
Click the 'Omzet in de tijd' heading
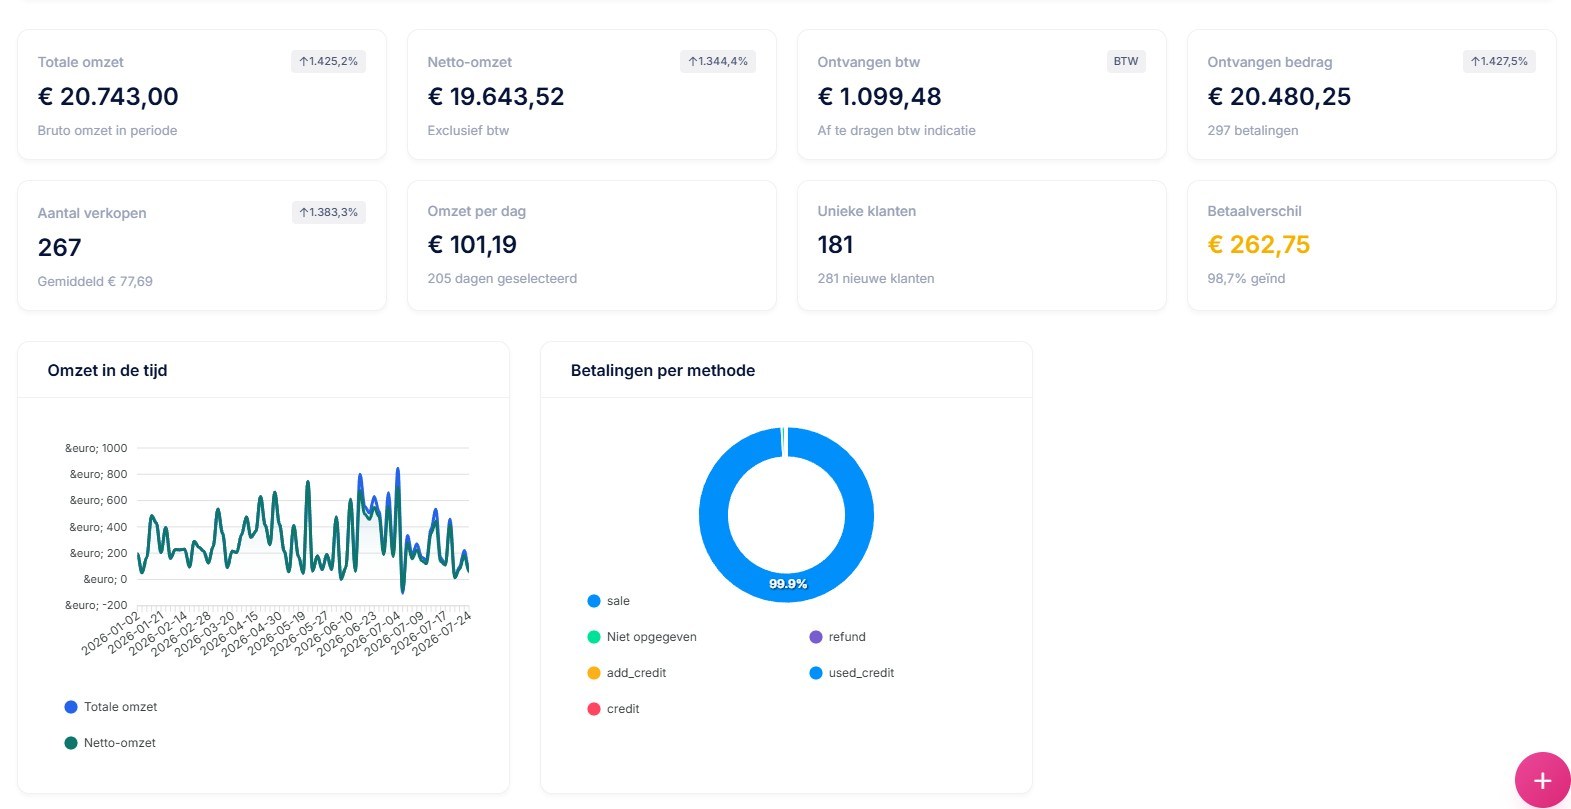(107, 370)
